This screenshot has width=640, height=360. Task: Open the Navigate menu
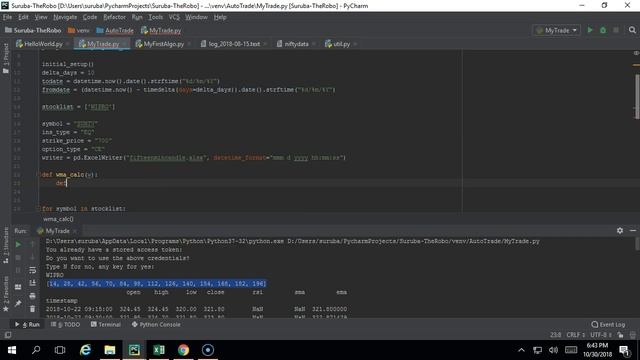tap(65, 17)
